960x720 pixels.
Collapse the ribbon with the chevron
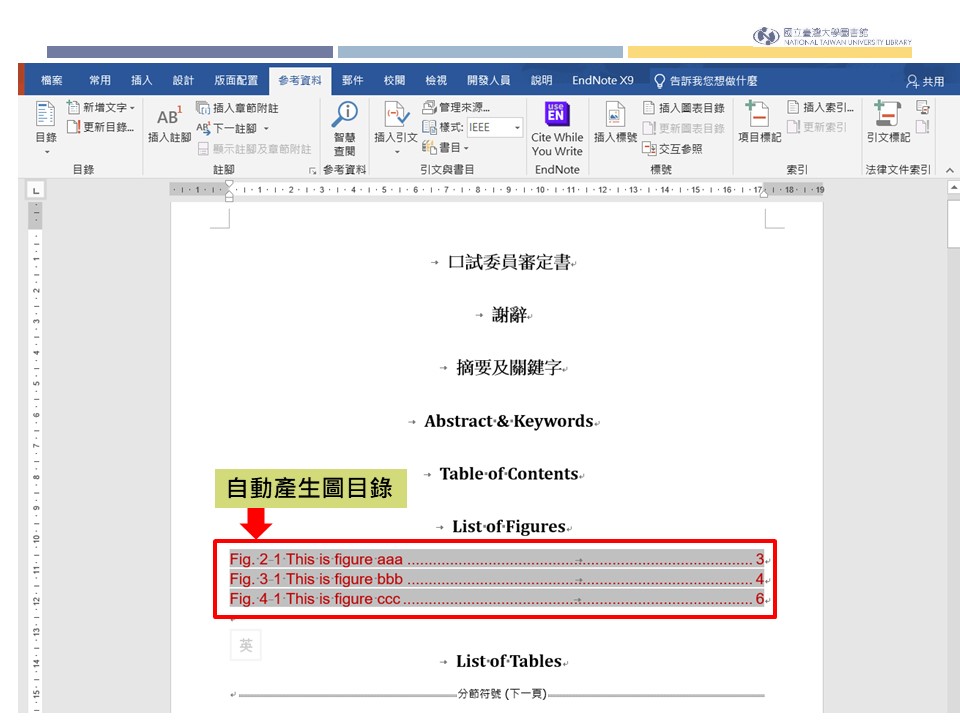[x=950, y=170]
